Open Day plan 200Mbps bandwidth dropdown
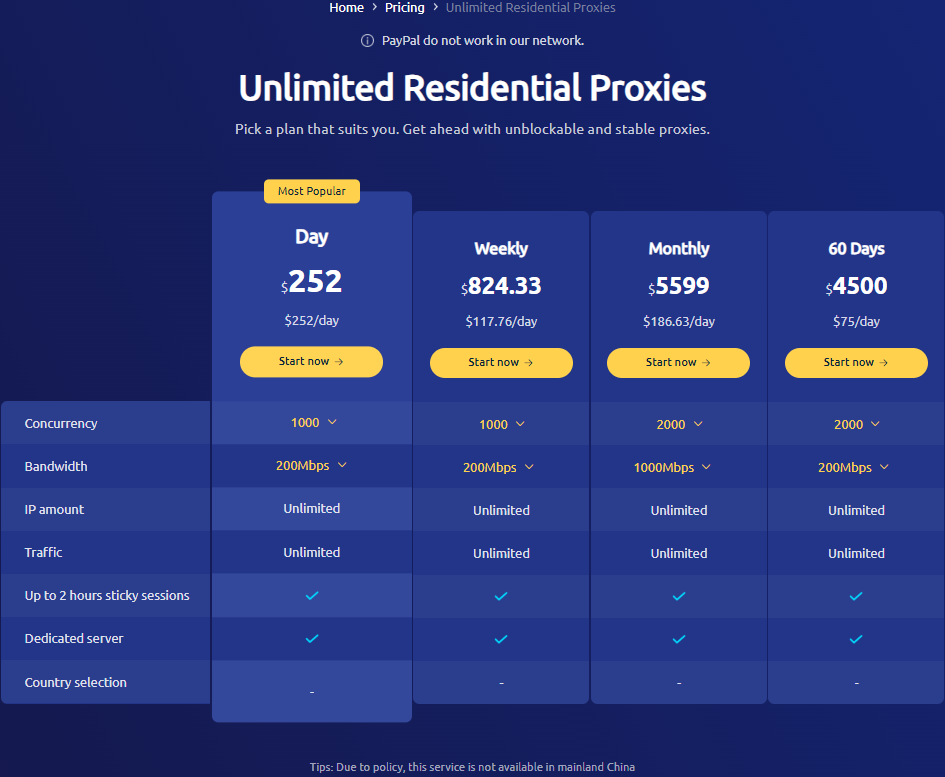Image resolution: width=945 pixels, height=777 pixels. tap(312, 465)
